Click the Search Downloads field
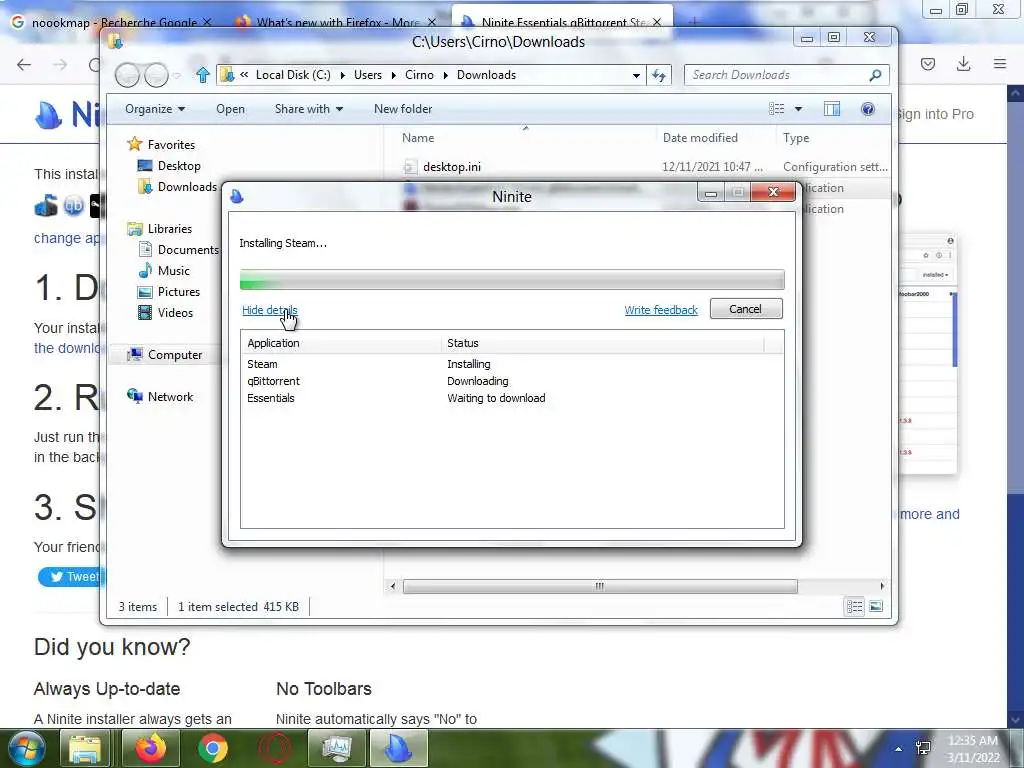 pyautogui.click(x=777, y=75)
